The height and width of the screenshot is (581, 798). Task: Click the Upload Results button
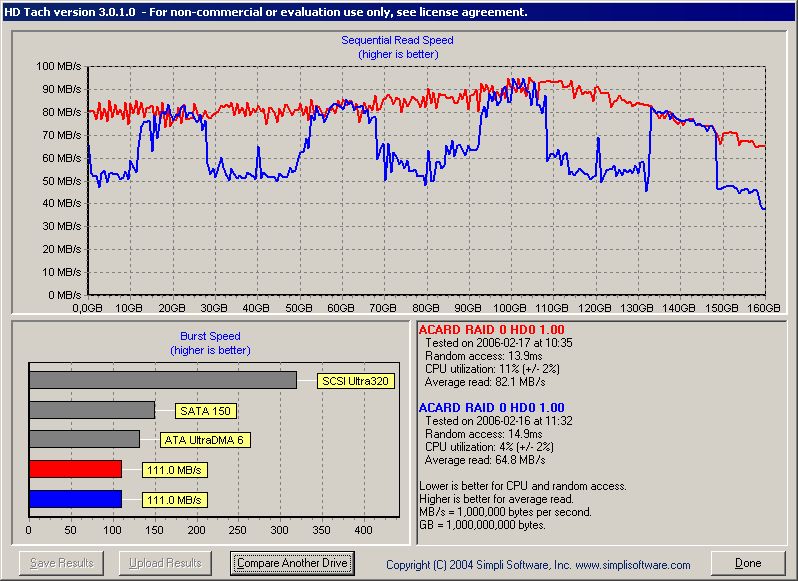coord(166,563)
